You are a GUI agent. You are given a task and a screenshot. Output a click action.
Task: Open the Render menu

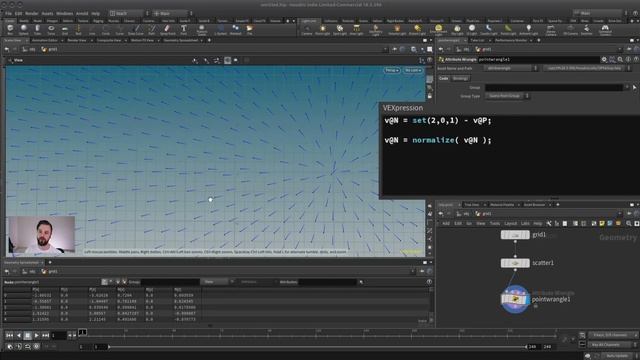click(x=31, y=13)
